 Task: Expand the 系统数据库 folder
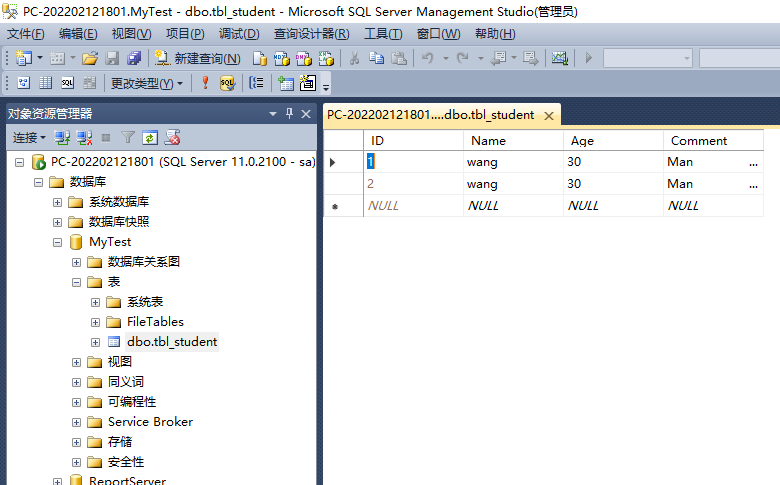(x=58, y=202)
